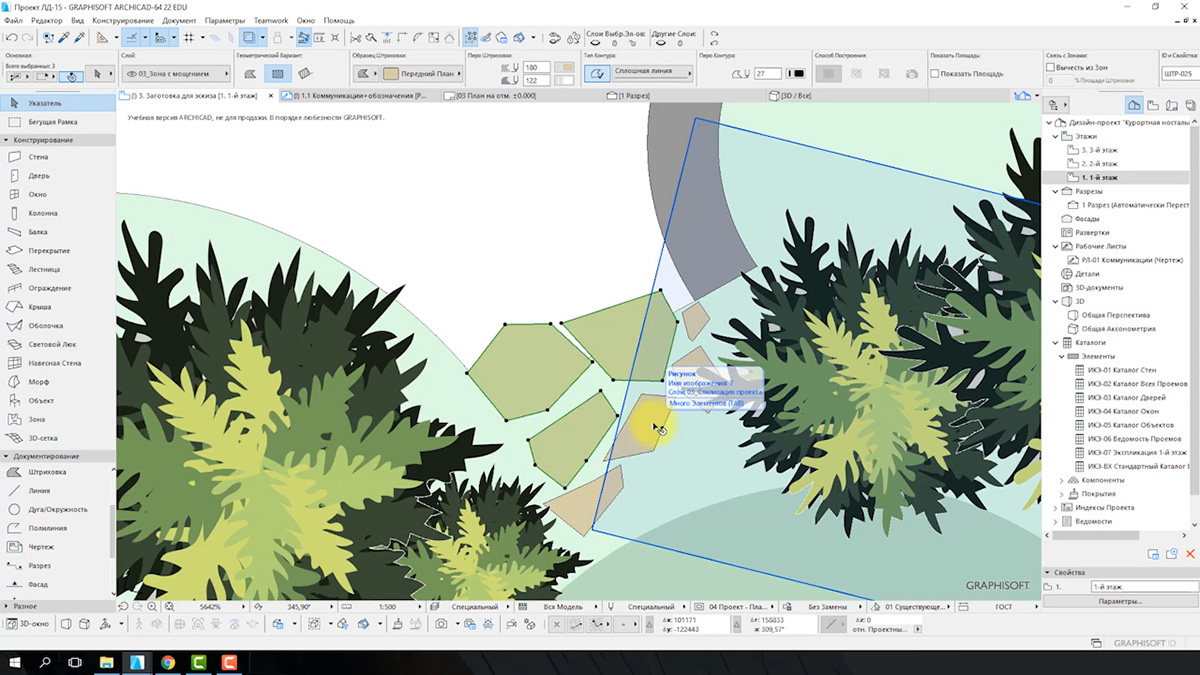Open the Сплошная линия line type dropdown
The height and width of the screenshot is (675, 1200).
tap(652, 74)
